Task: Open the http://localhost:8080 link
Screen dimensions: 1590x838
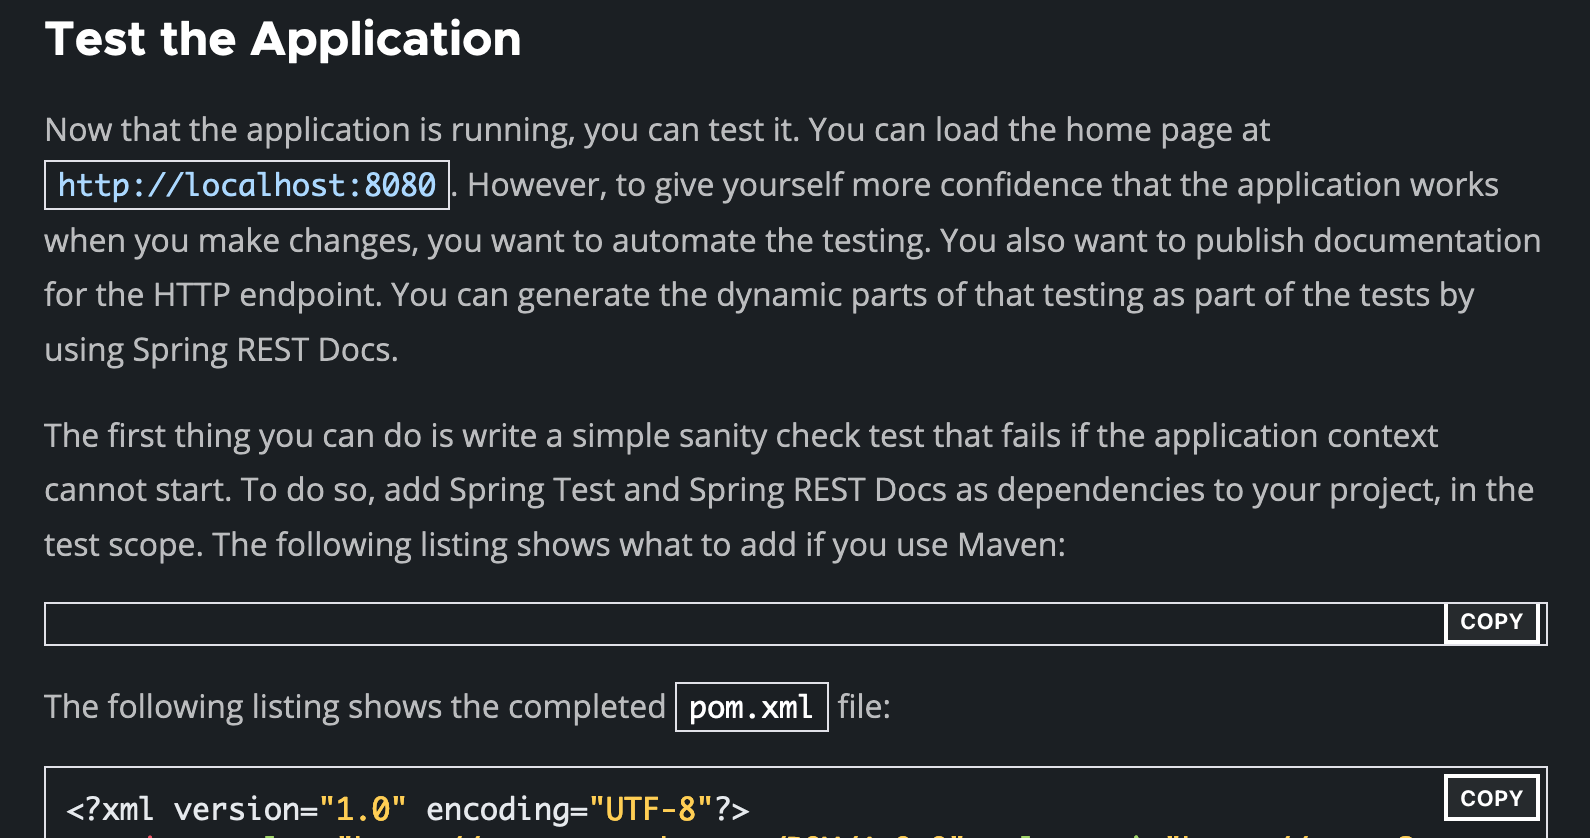Action: 247,185
